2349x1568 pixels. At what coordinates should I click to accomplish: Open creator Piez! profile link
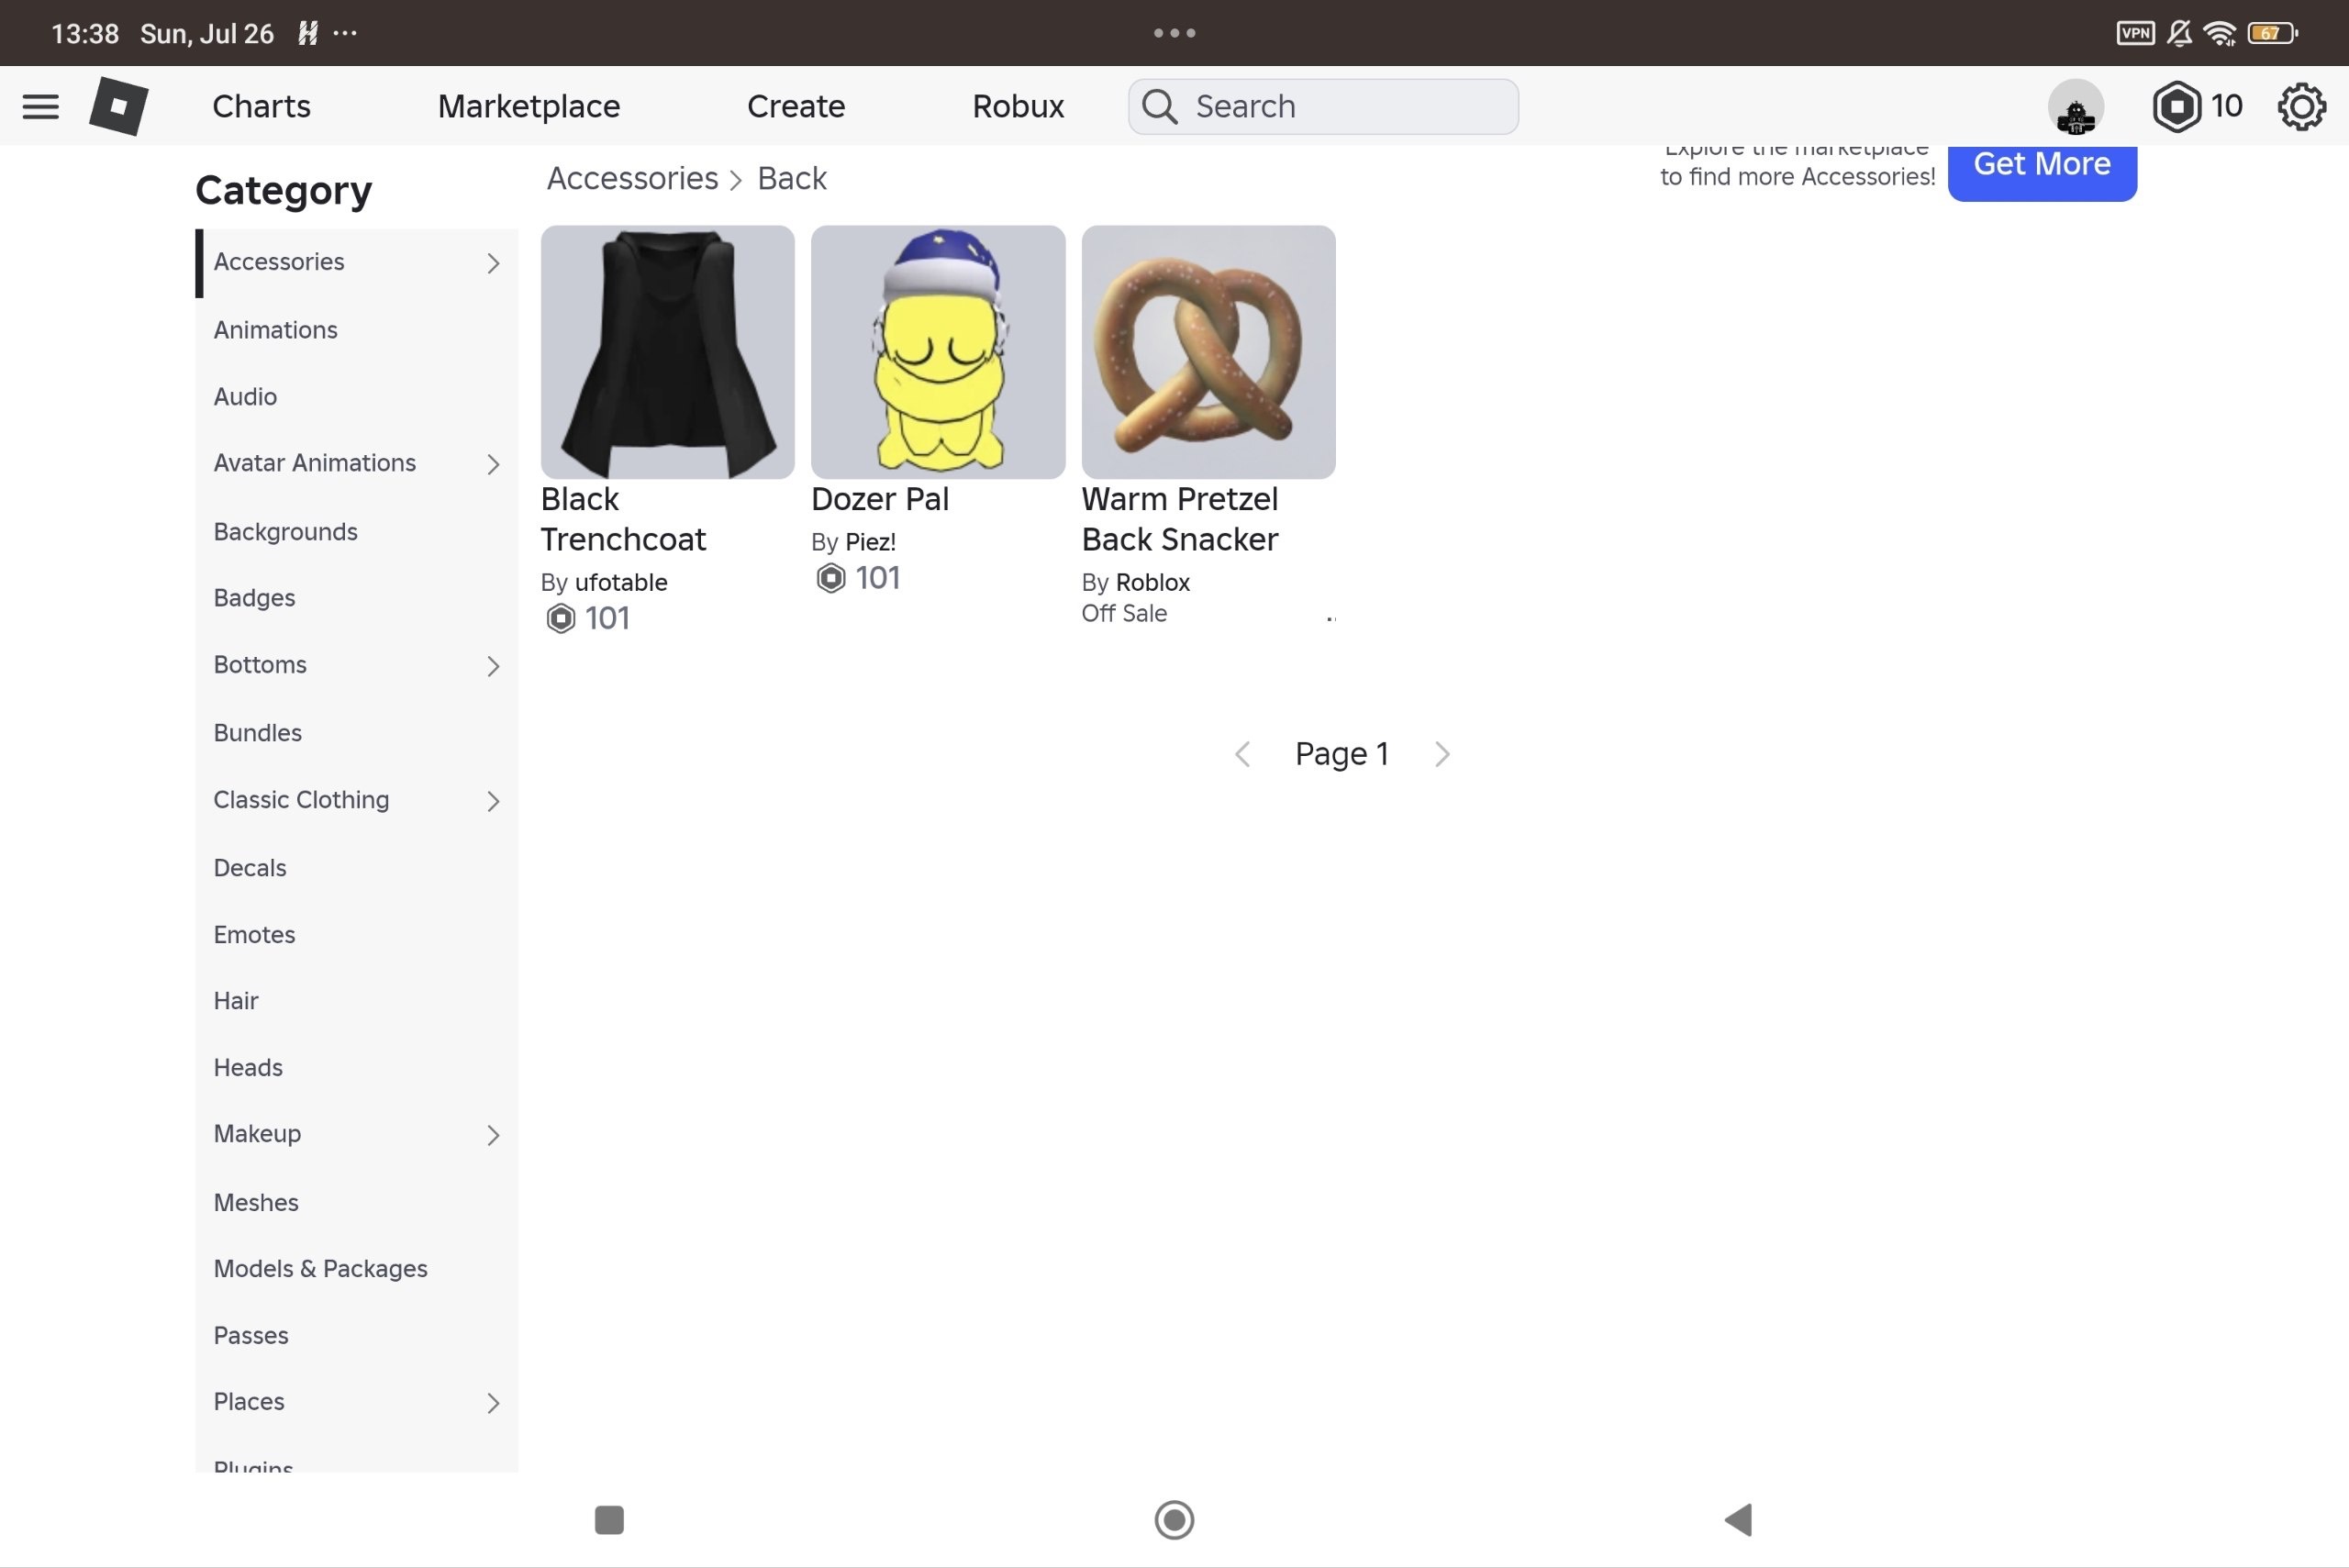point(870,542)
